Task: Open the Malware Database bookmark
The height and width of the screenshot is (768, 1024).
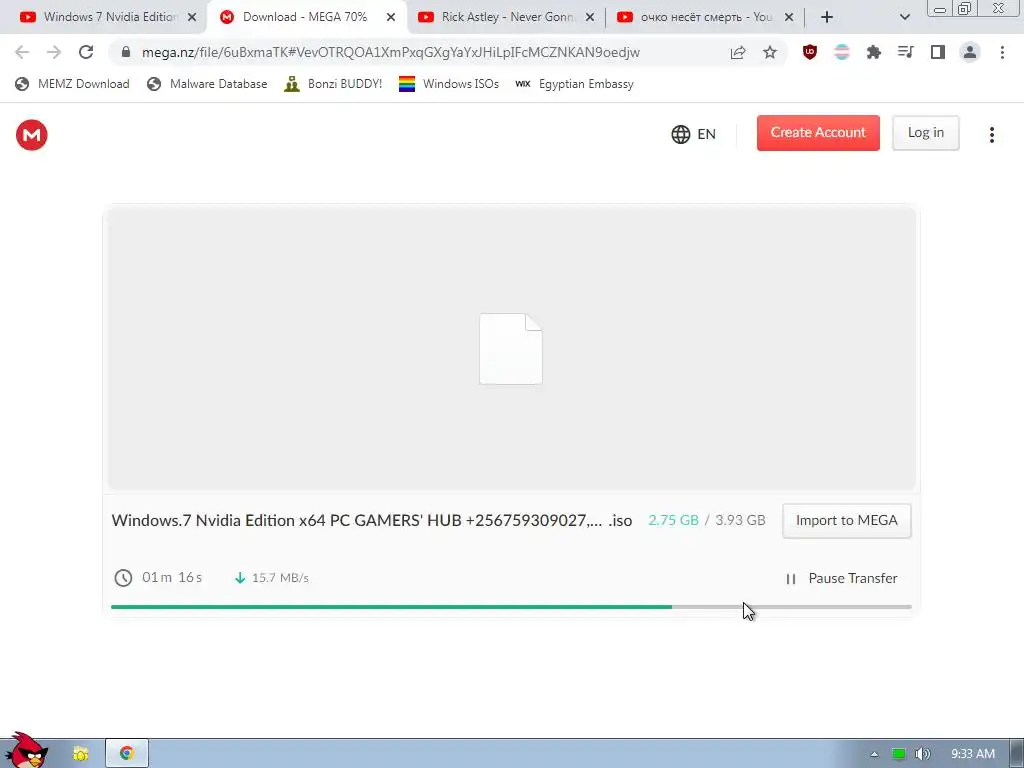Action: pyautogui.click(x=208, y=84)
